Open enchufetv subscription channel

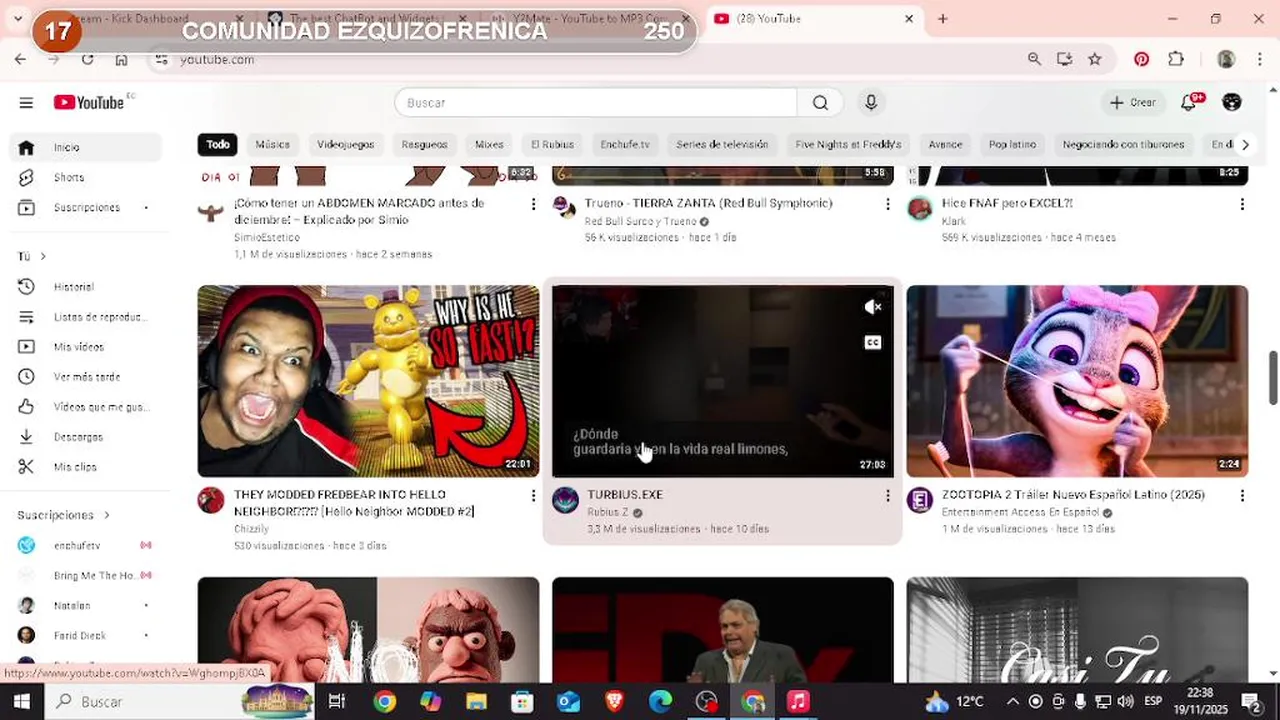85,545
